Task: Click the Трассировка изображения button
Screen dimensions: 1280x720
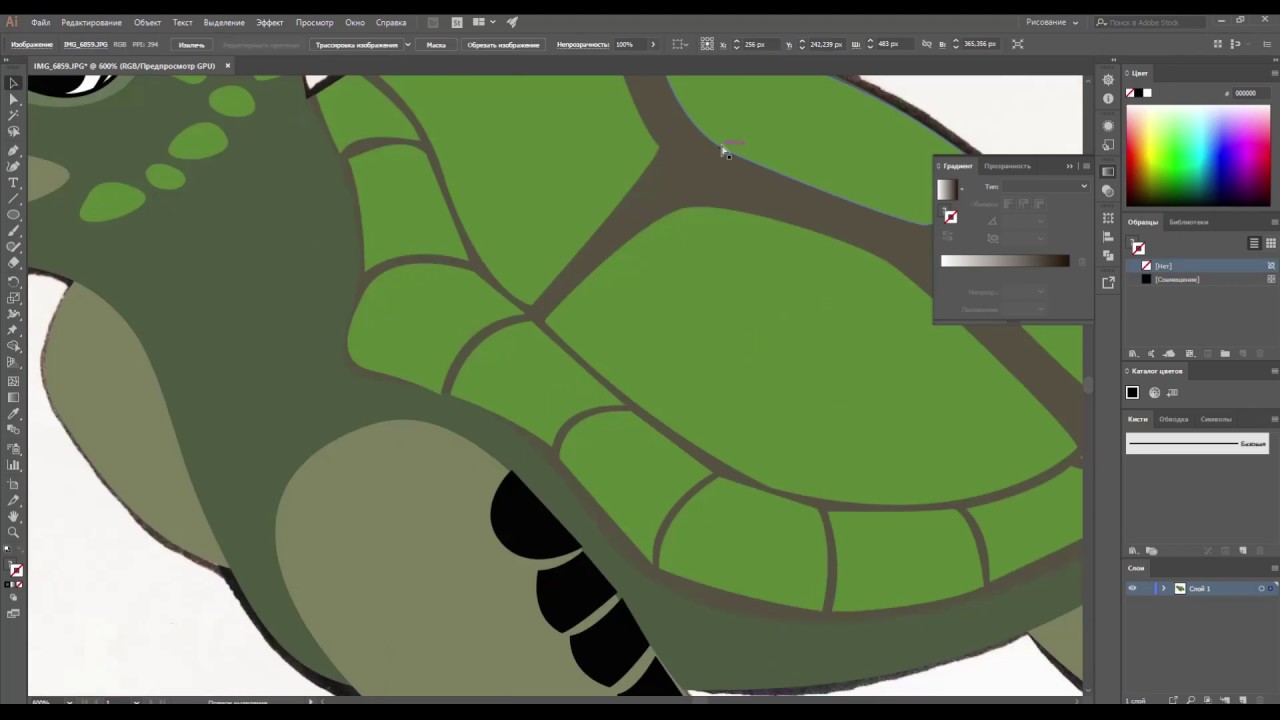Action: point(356,44)
